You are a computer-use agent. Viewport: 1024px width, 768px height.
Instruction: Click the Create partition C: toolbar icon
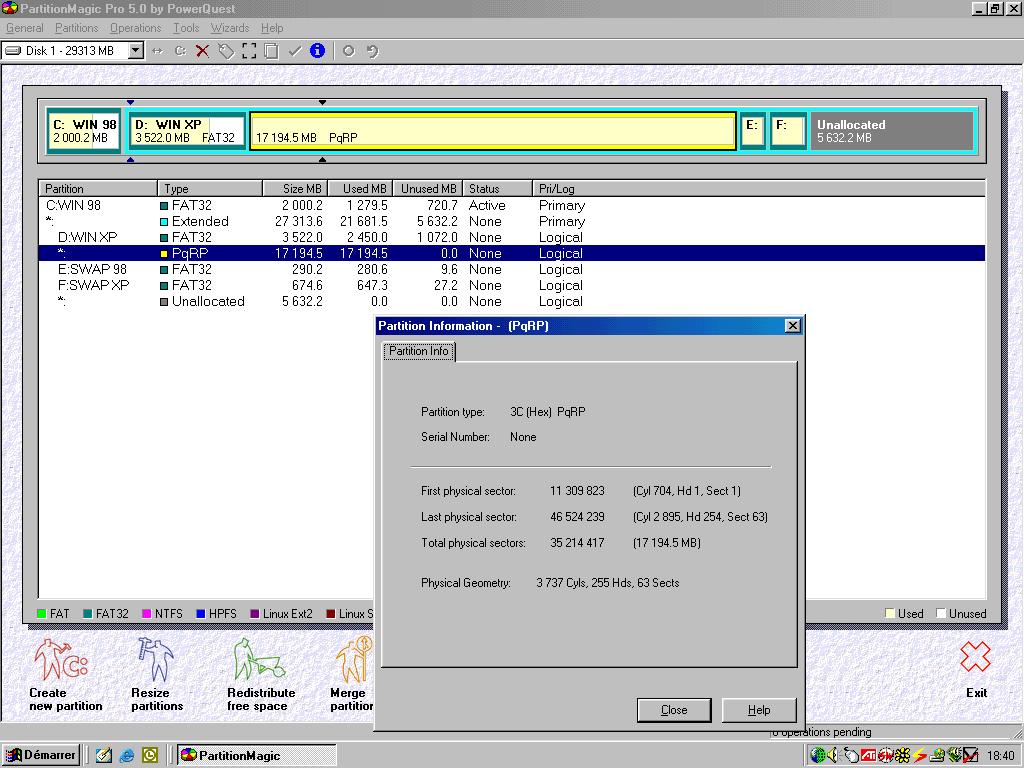180,51
